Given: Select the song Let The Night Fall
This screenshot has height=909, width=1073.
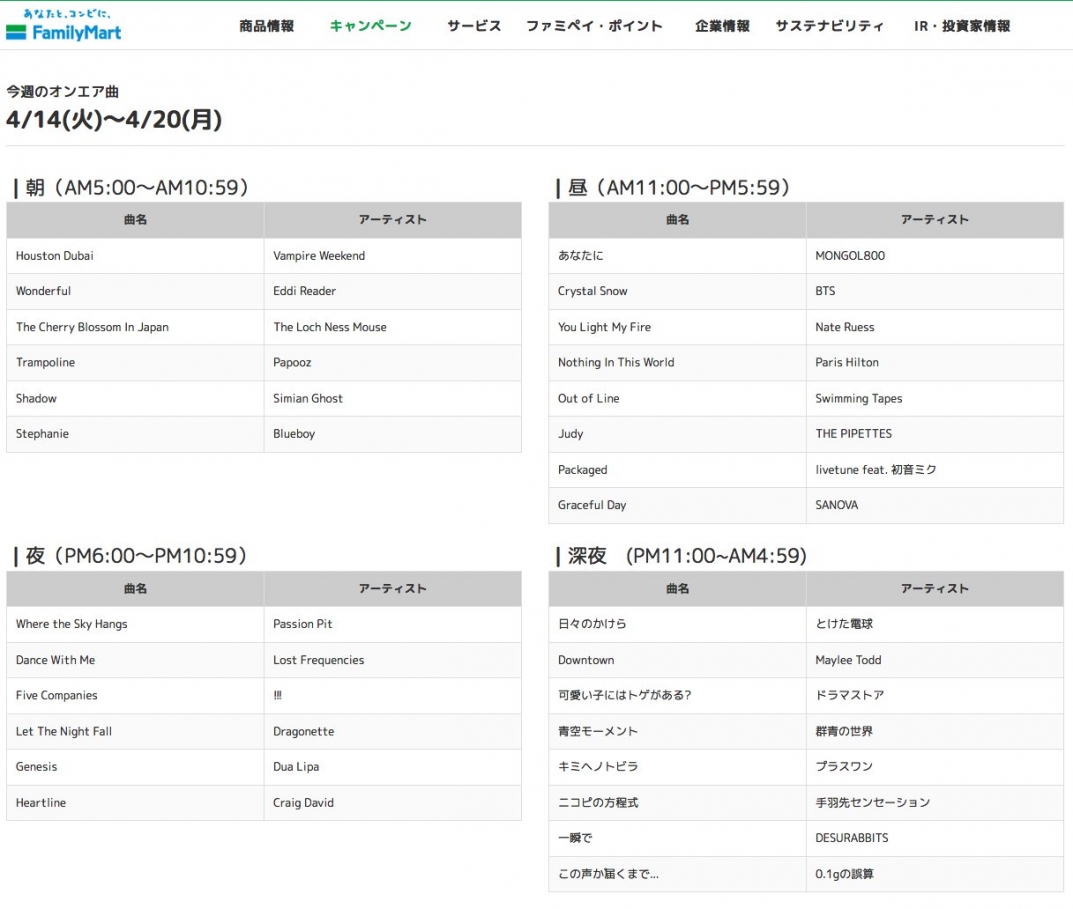Looking at the screenshot, I should [x=64, y=732].
